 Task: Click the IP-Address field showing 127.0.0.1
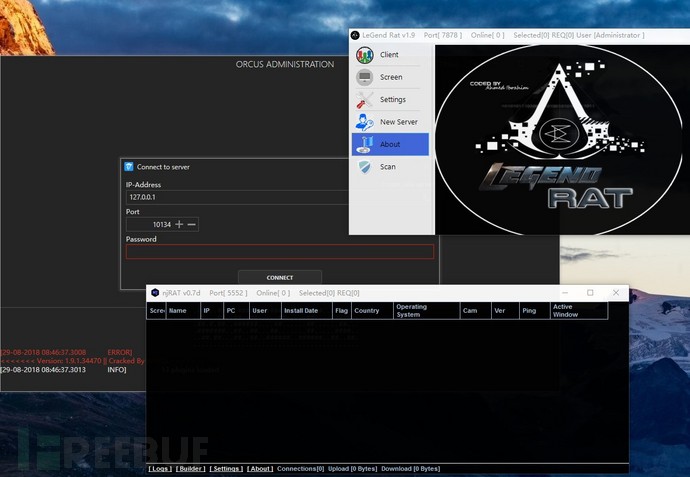[237, 197]
